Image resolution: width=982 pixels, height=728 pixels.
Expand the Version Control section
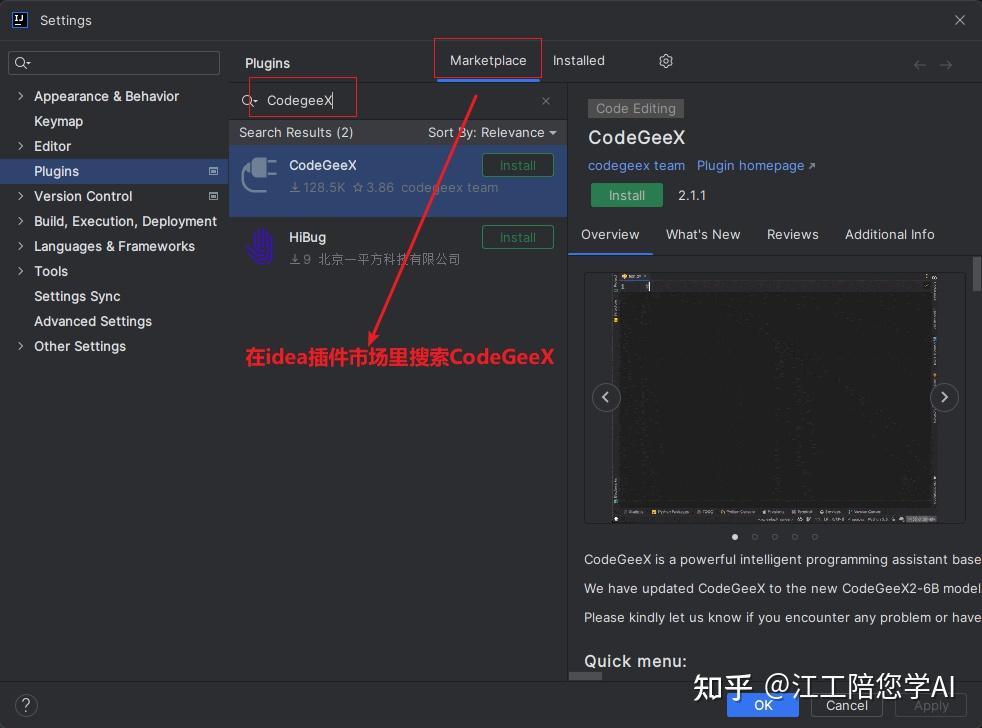click(21, 196)
